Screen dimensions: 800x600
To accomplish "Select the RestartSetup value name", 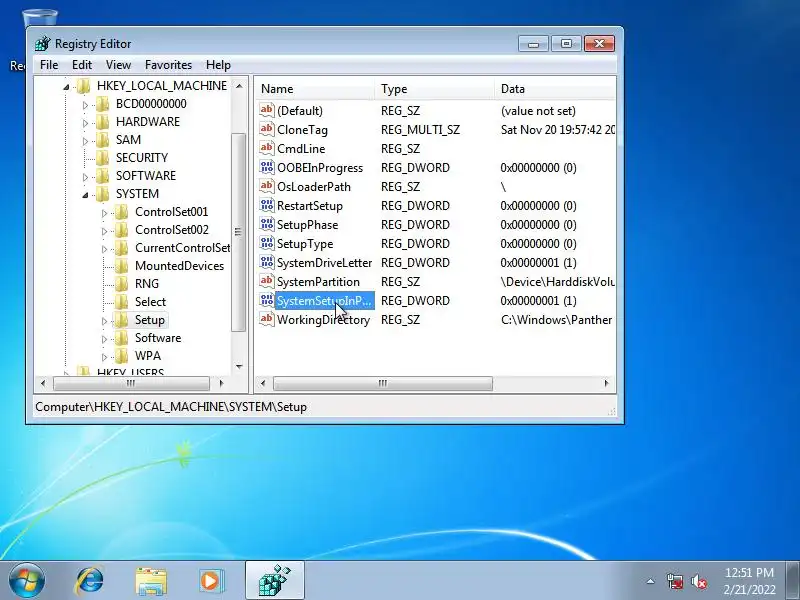I will tap(310, 206).
